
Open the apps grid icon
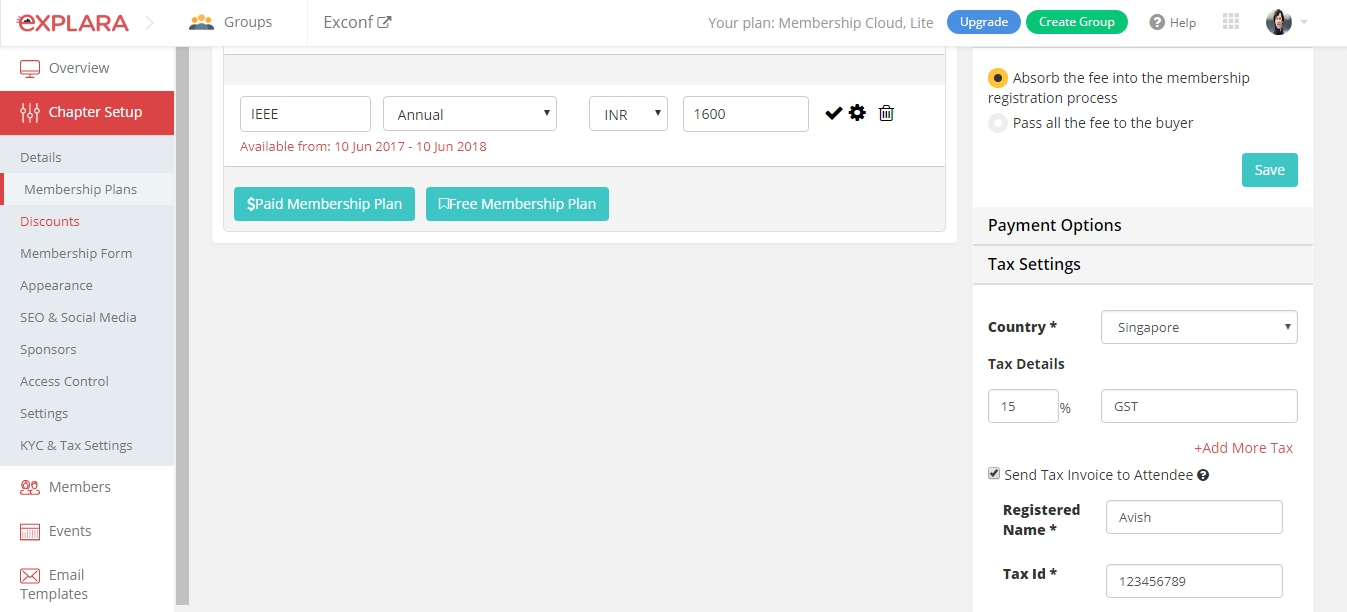[1231, 22]
